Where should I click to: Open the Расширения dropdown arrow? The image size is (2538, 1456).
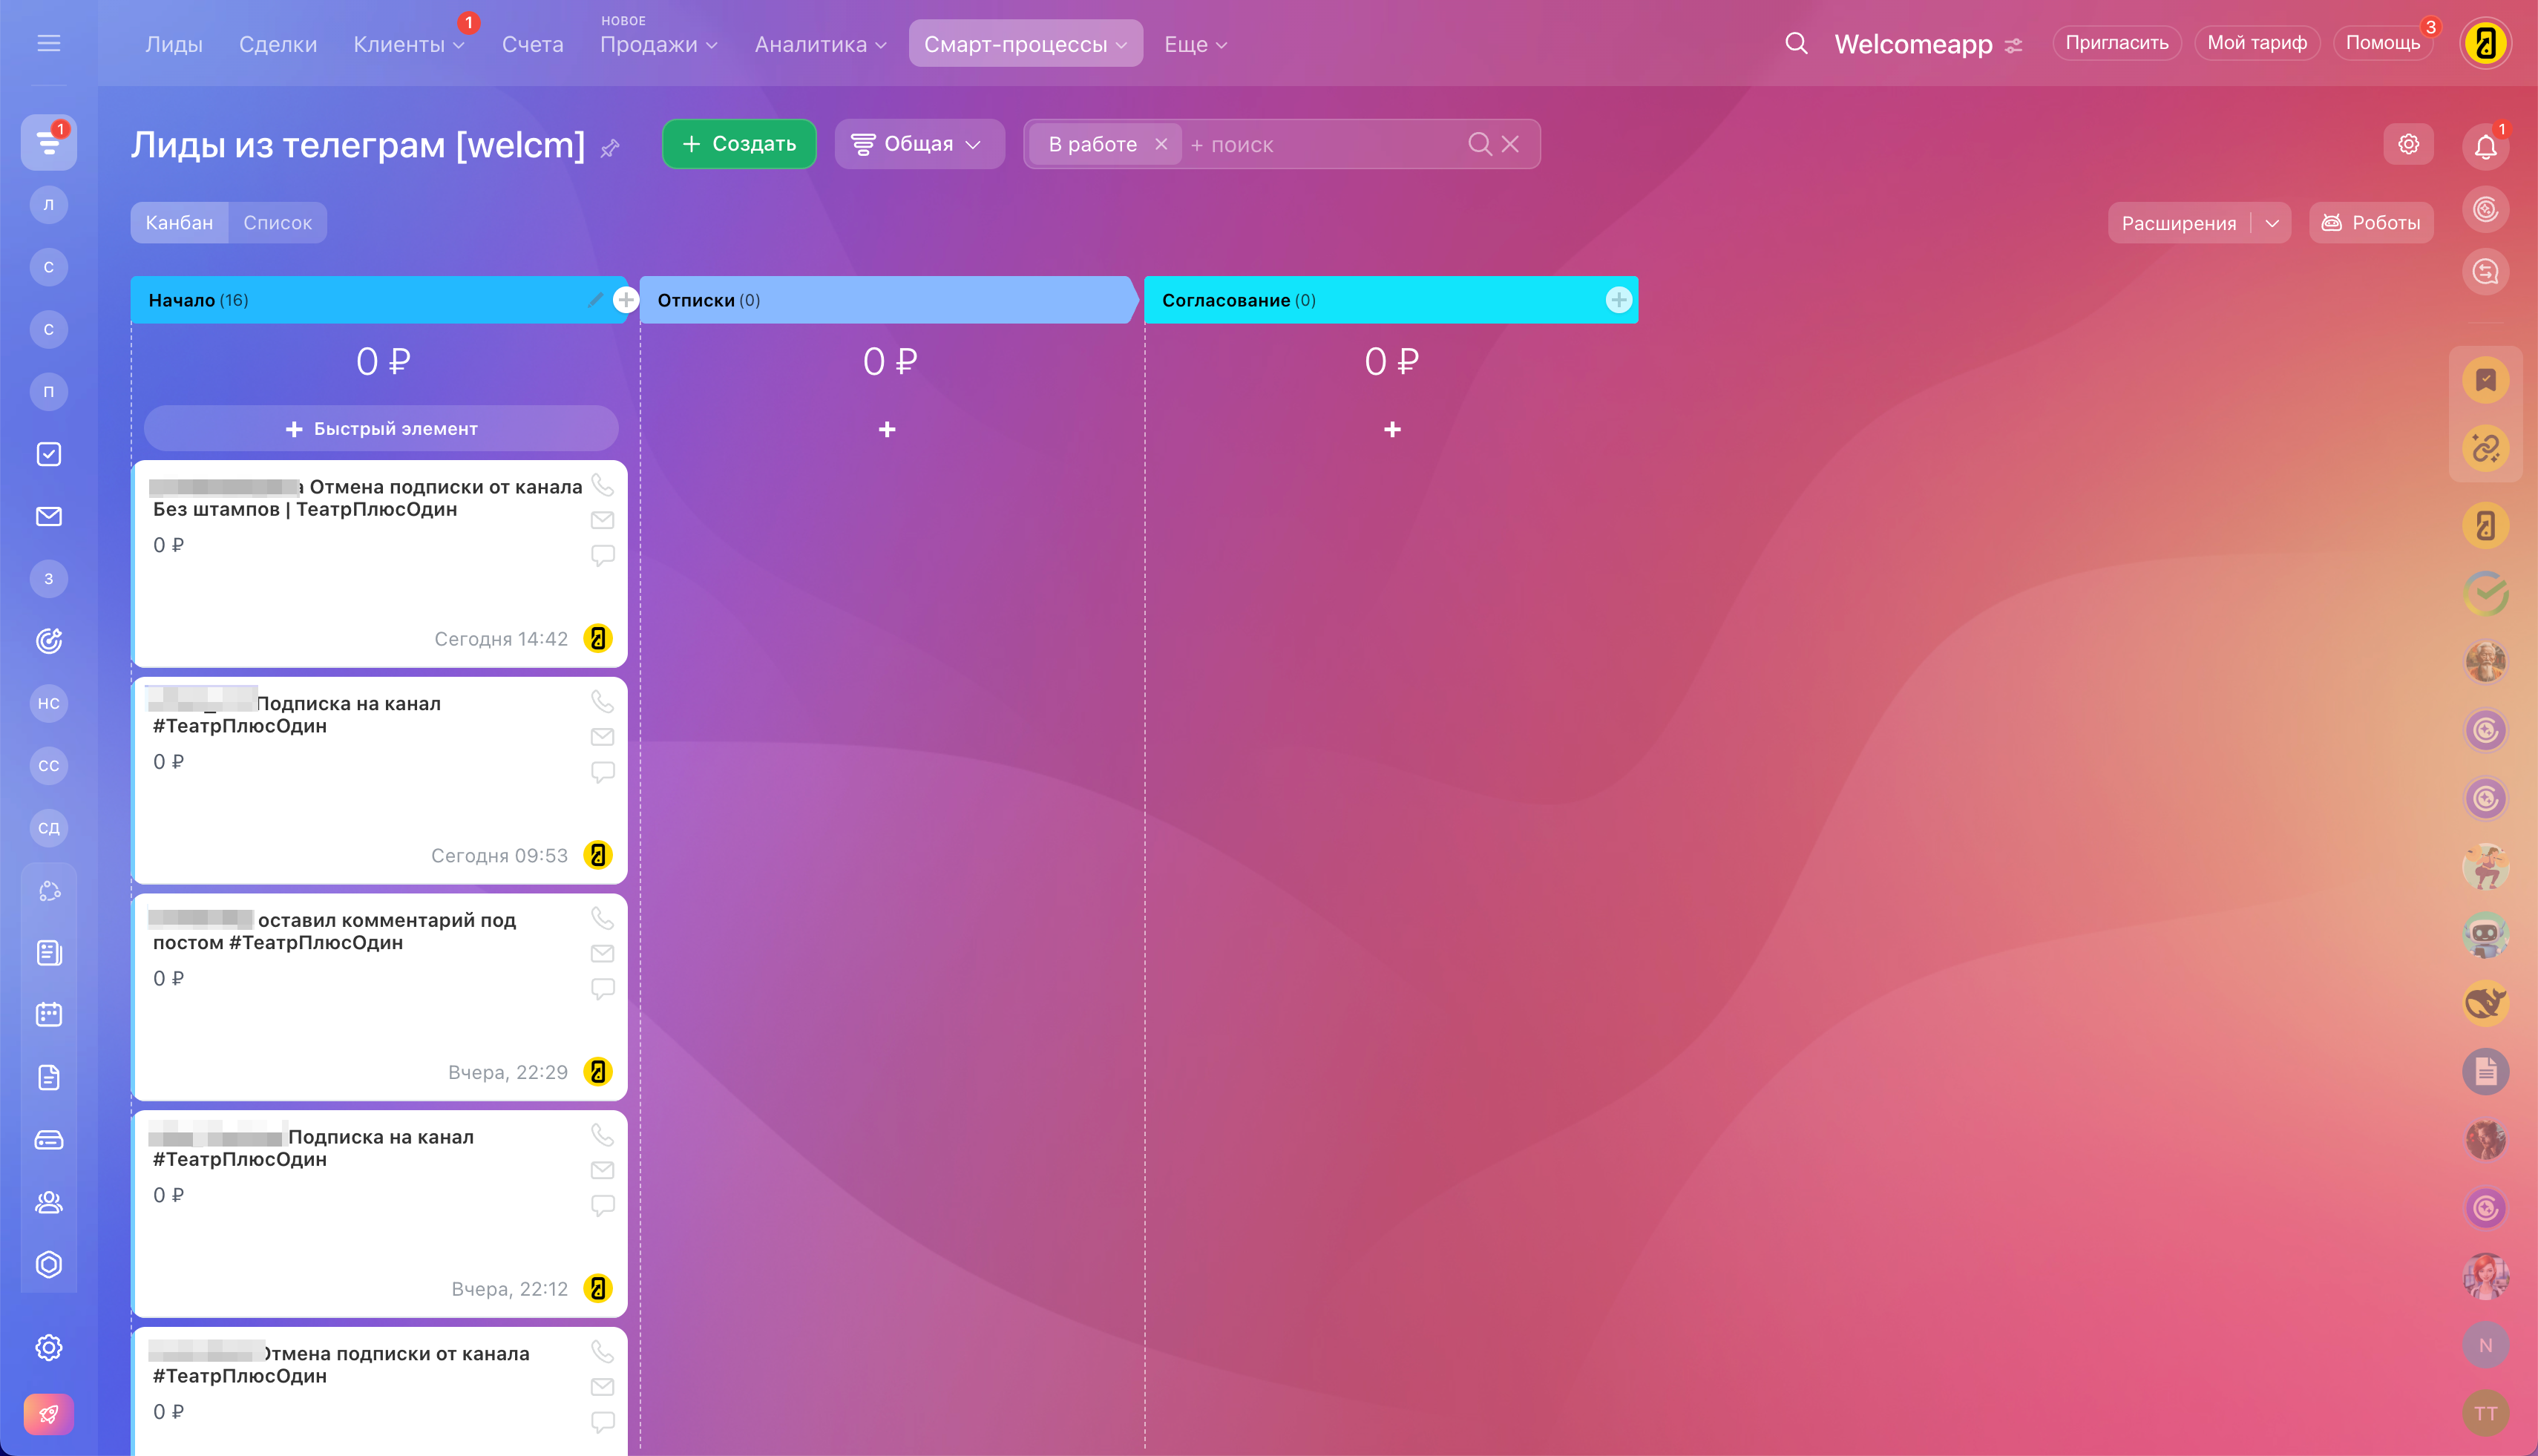2272,223
